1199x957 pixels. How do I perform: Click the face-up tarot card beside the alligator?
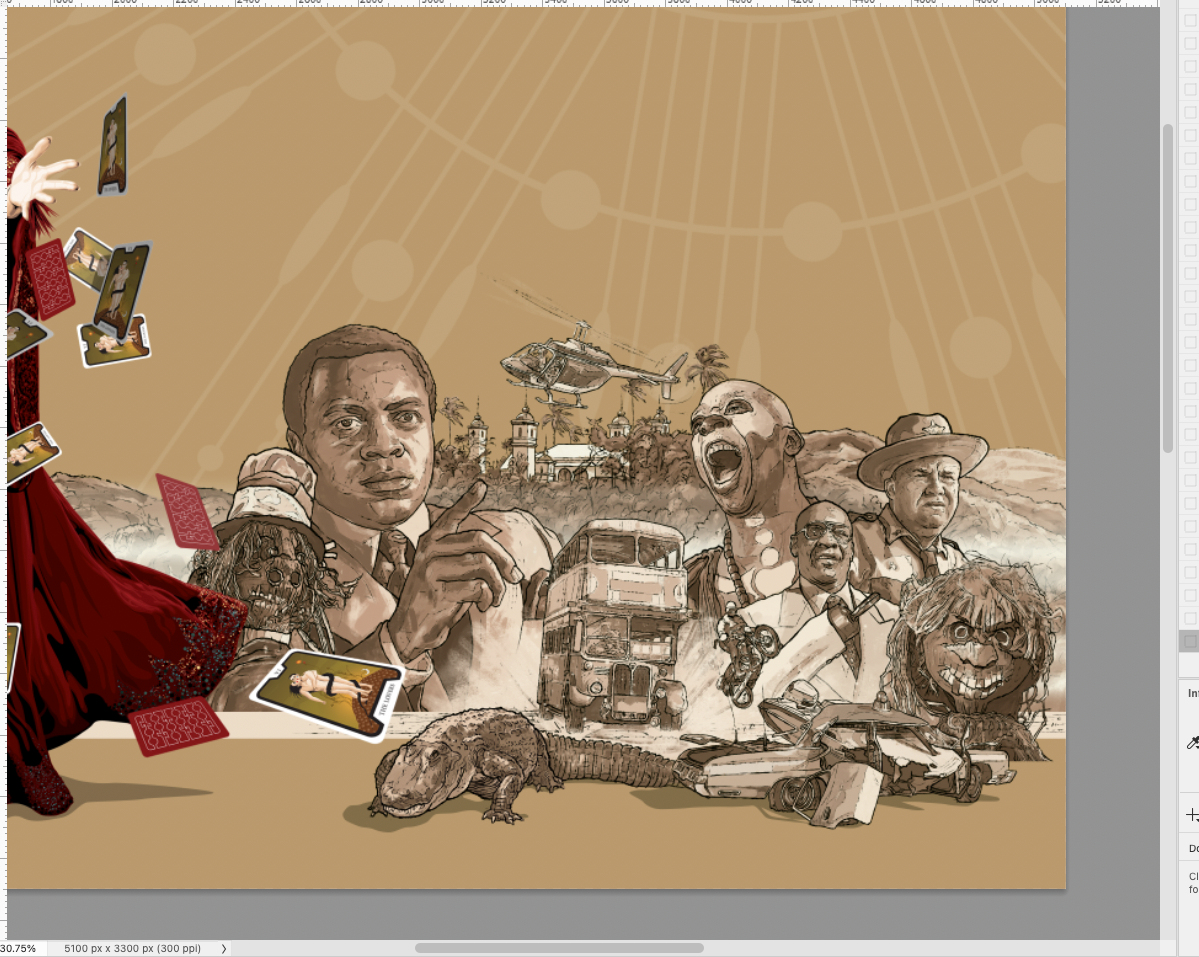[x=328, y=692]
